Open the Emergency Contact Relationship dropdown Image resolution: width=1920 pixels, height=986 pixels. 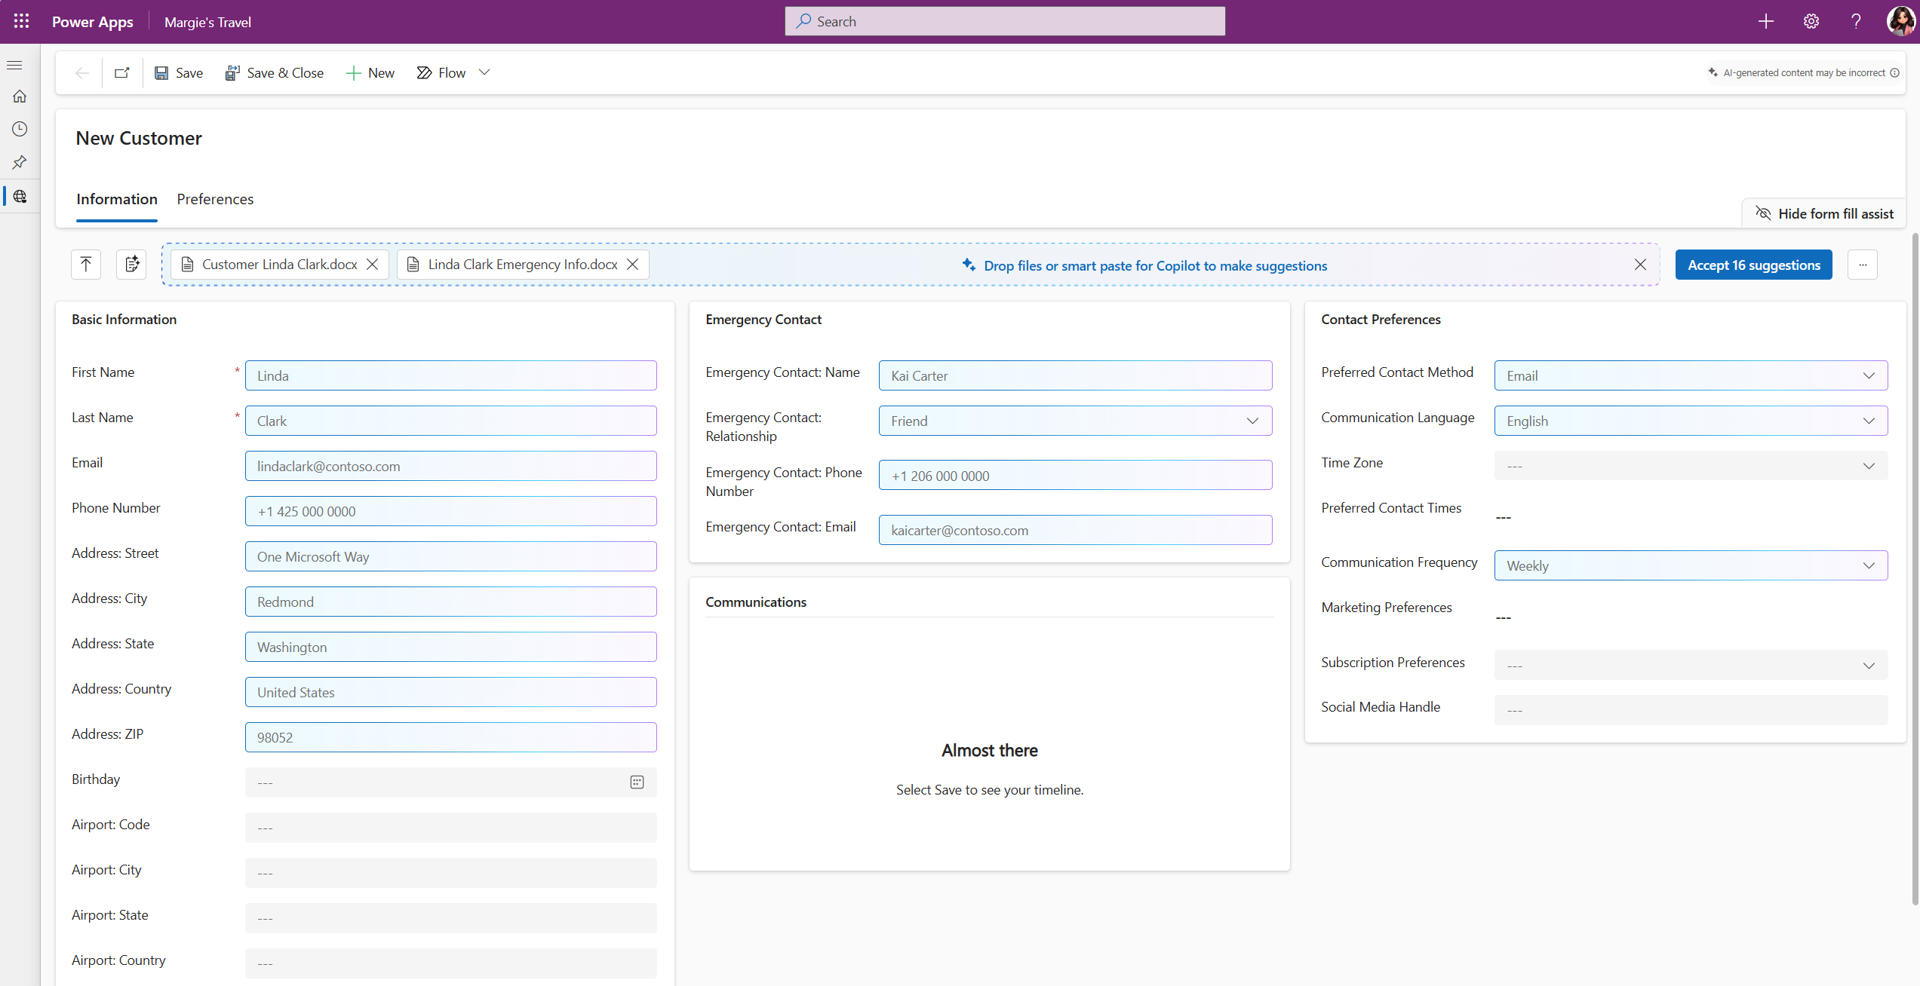click(1252, 420)
